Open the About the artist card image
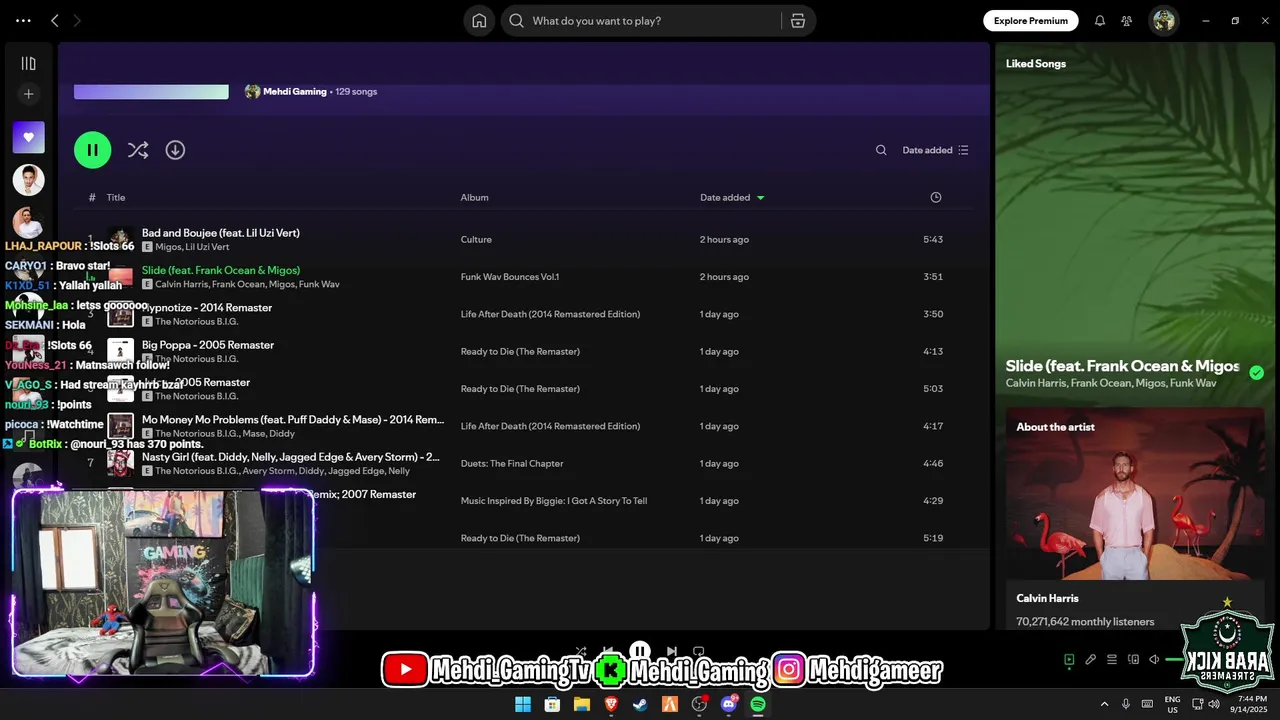 click(1135, 493)
